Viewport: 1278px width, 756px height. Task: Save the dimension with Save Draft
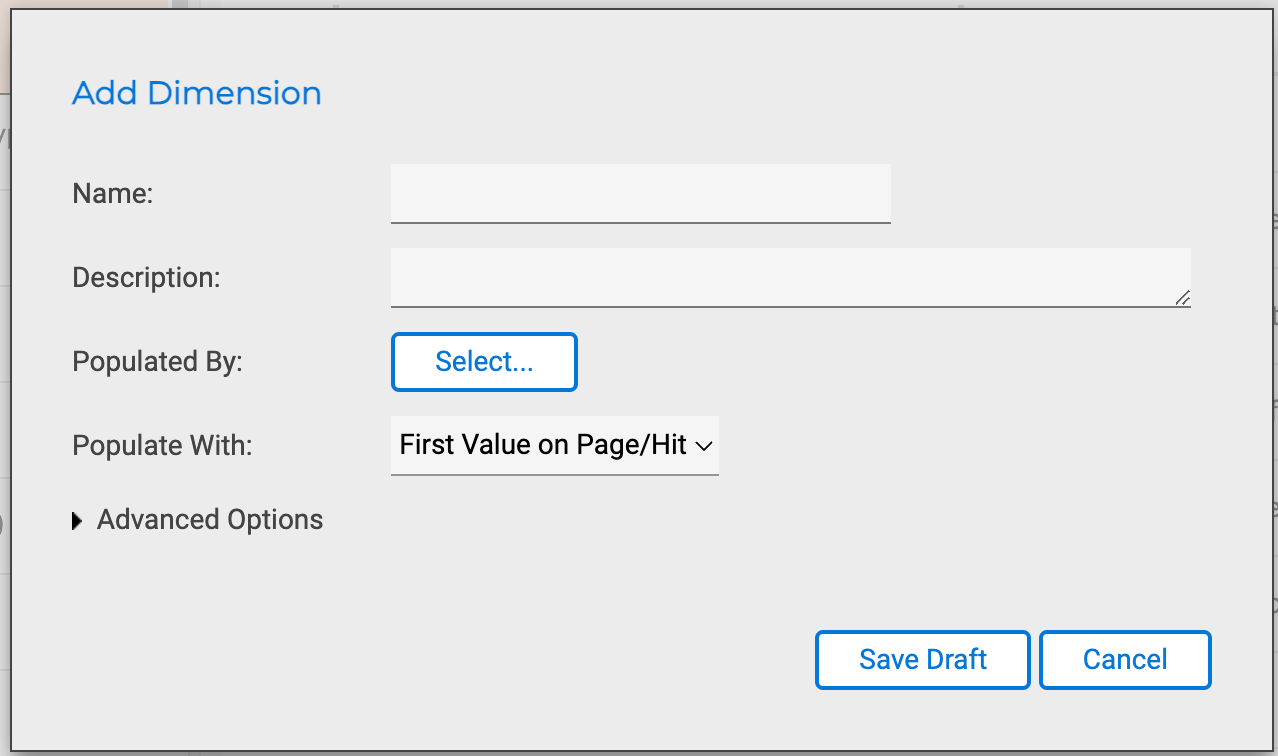(x=922, y=660)
